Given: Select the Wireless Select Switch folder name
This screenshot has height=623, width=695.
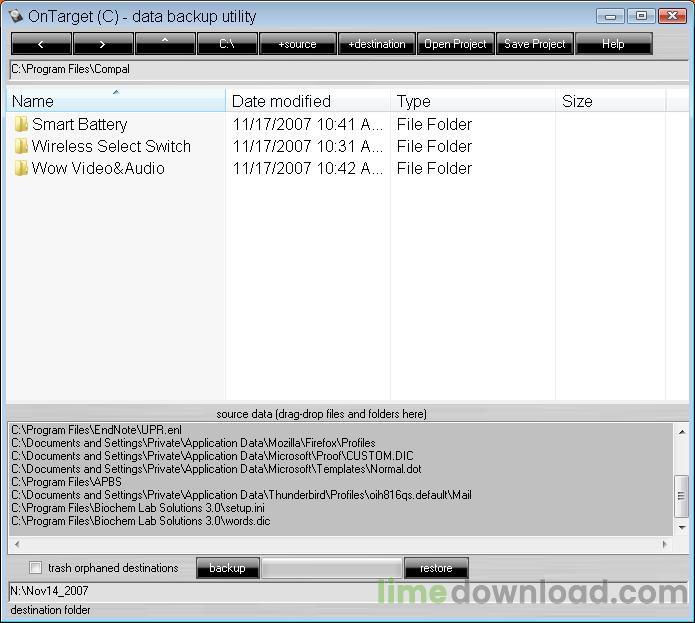Looking at the screenshot, I should tap(111, 146).
